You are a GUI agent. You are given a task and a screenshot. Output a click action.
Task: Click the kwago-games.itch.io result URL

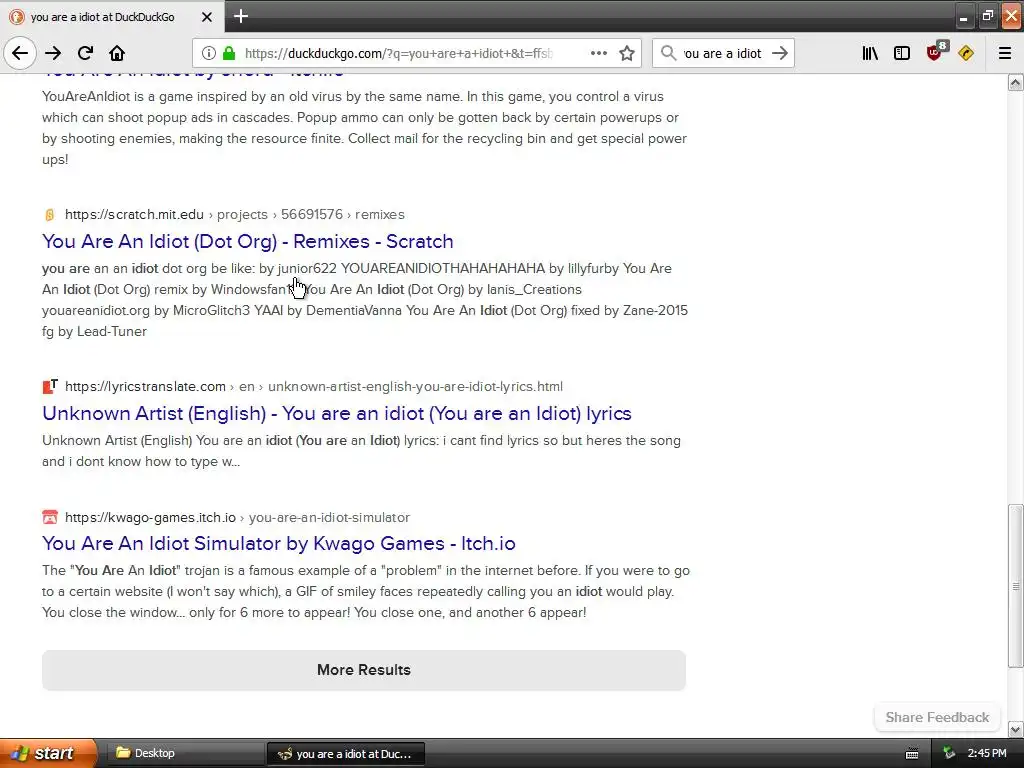tap(238, 517)
